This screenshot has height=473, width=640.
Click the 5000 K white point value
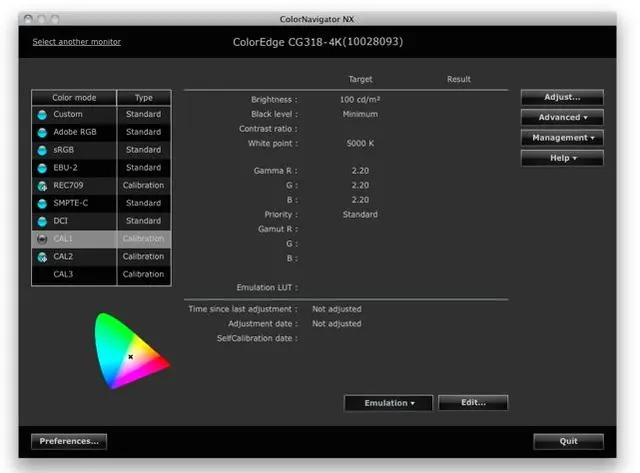360,143
